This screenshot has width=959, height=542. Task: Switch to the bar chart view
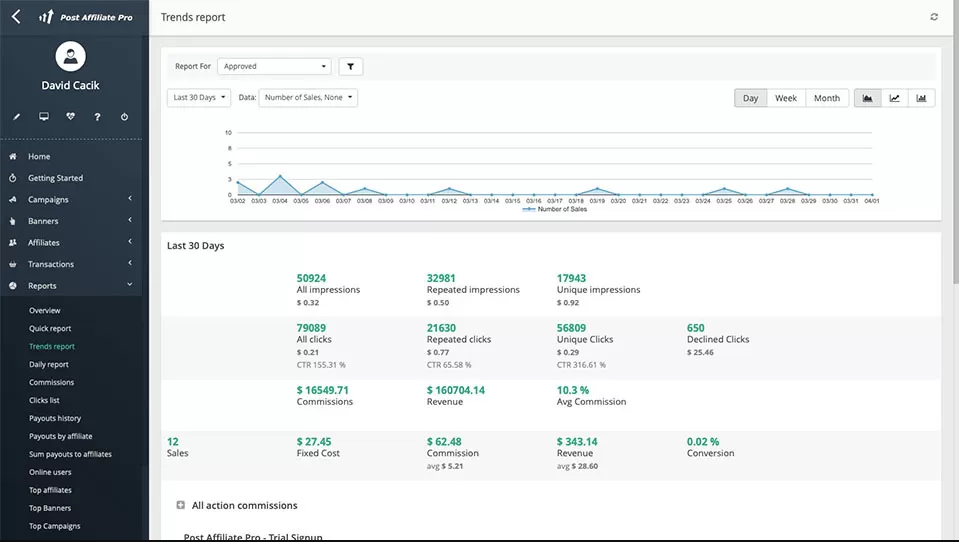(921, 98)
